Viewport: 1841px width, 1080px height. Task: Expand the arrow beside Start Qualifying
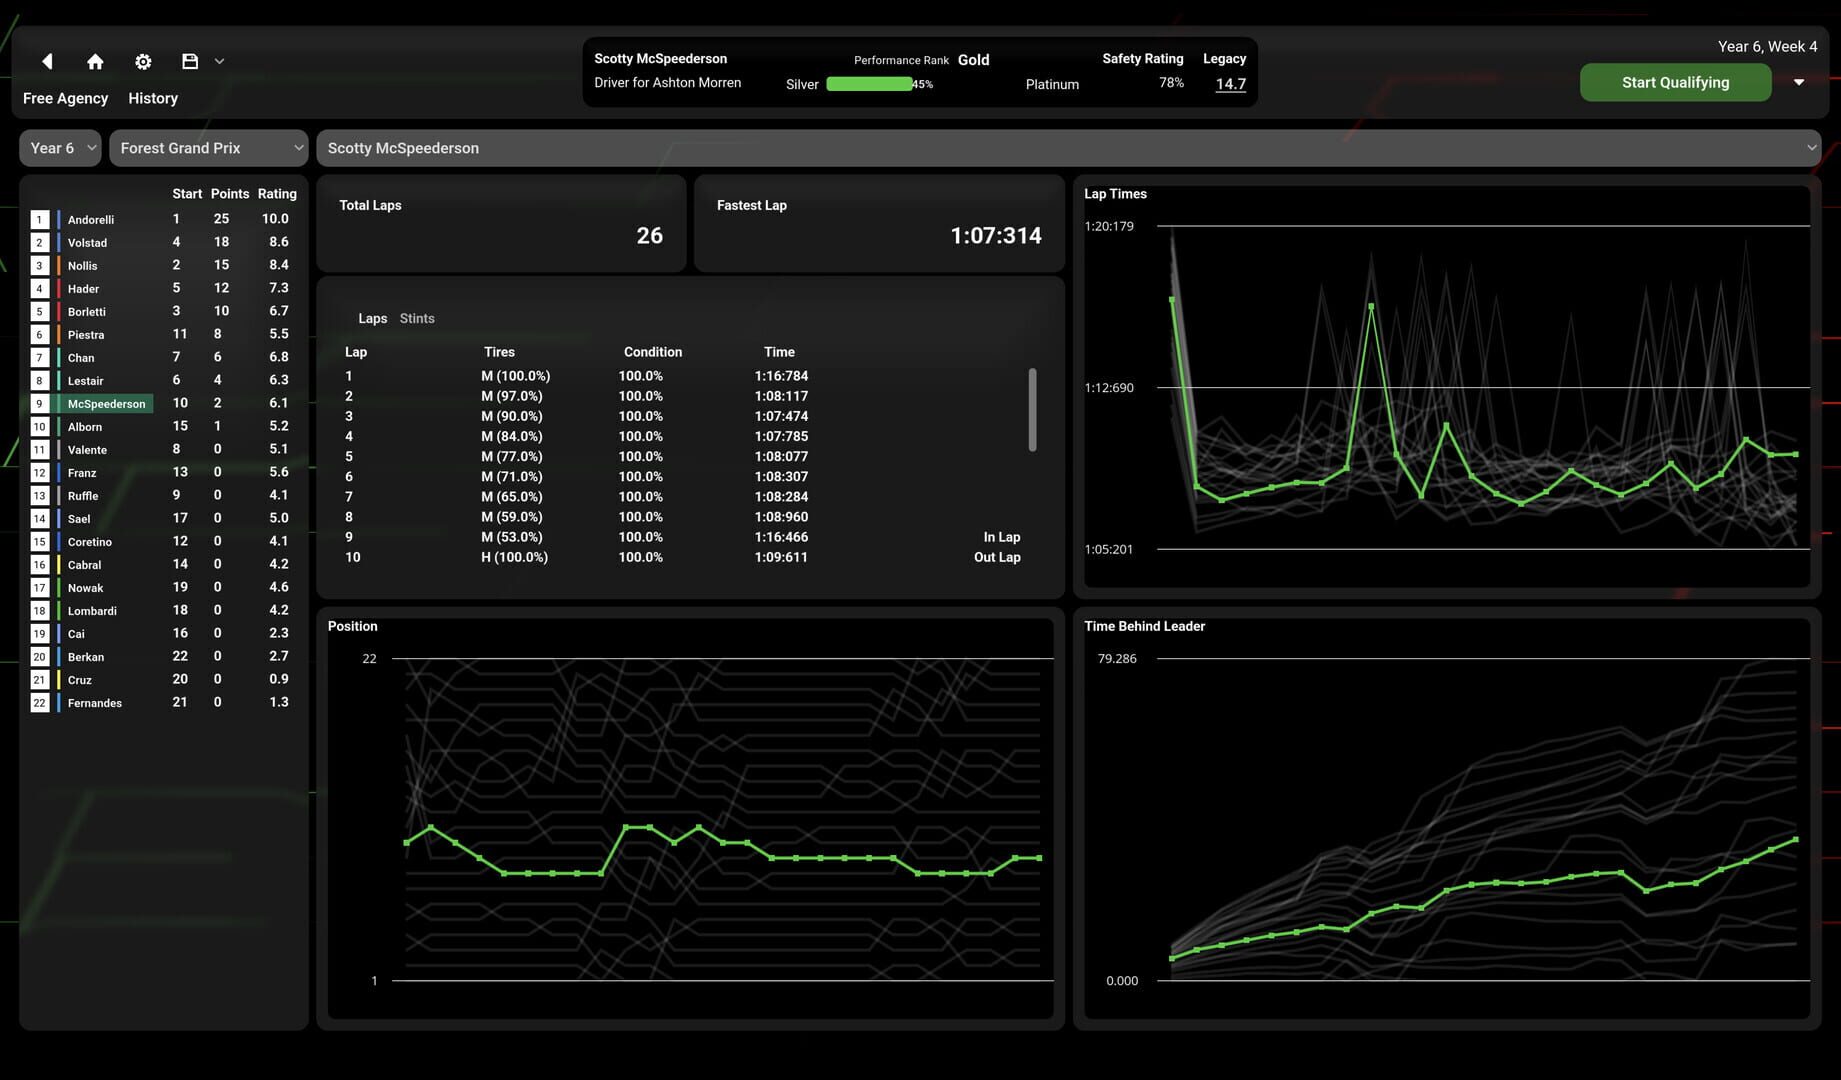pos(1800,82)
